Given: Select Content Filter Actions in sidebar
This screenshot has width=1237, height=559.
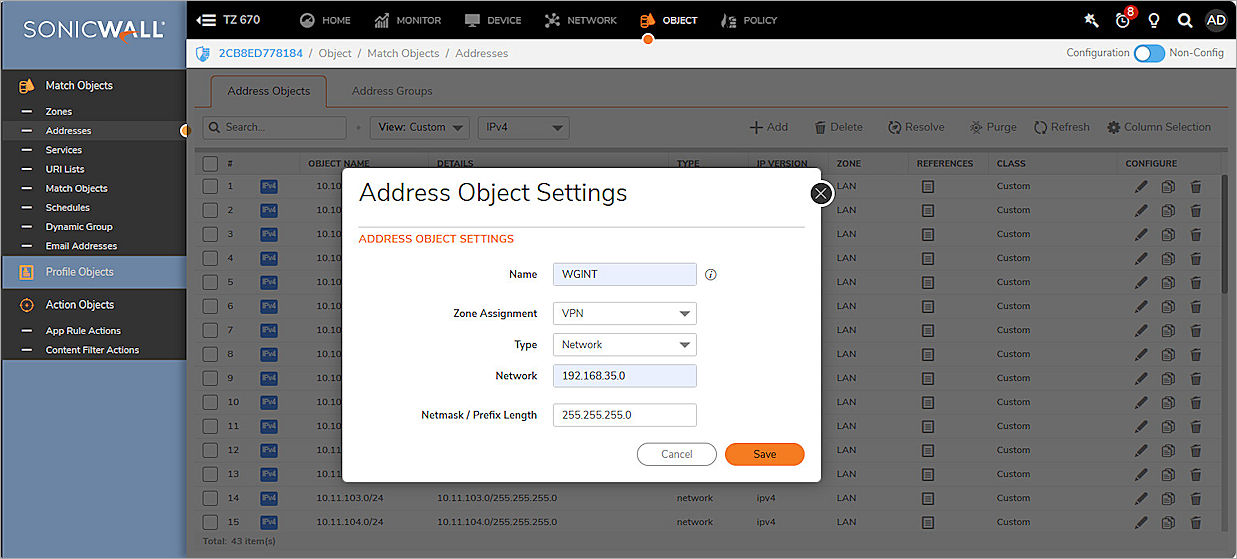Looking at the screenshot, I should 92,350.
